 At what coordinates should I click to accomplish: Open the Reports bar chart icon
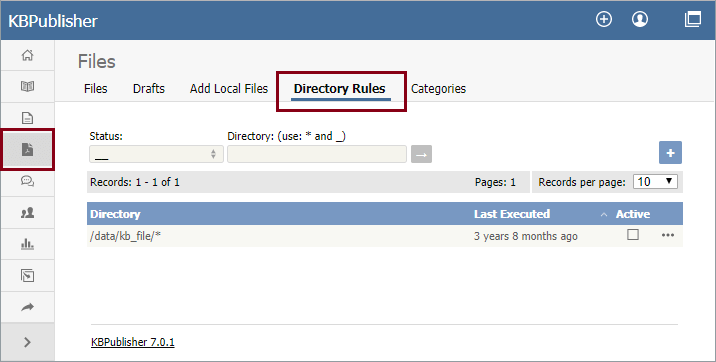pos(27,244)
